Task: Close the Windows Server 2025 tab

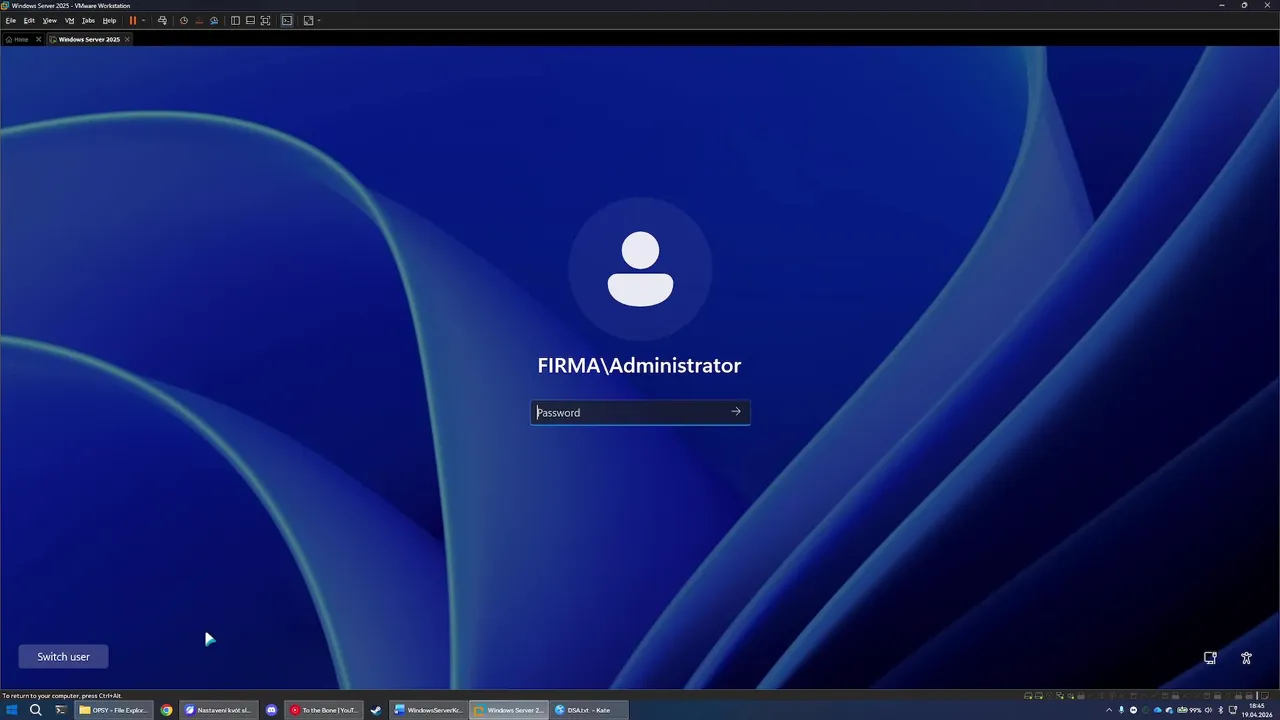Action: point(127,39)
